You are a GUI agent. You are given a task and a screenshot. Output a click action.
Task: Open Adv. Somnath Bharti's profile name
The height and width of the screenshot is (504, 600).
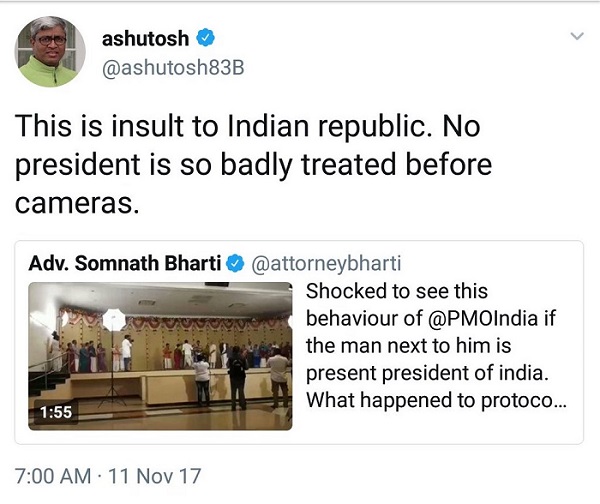(124, 263)
